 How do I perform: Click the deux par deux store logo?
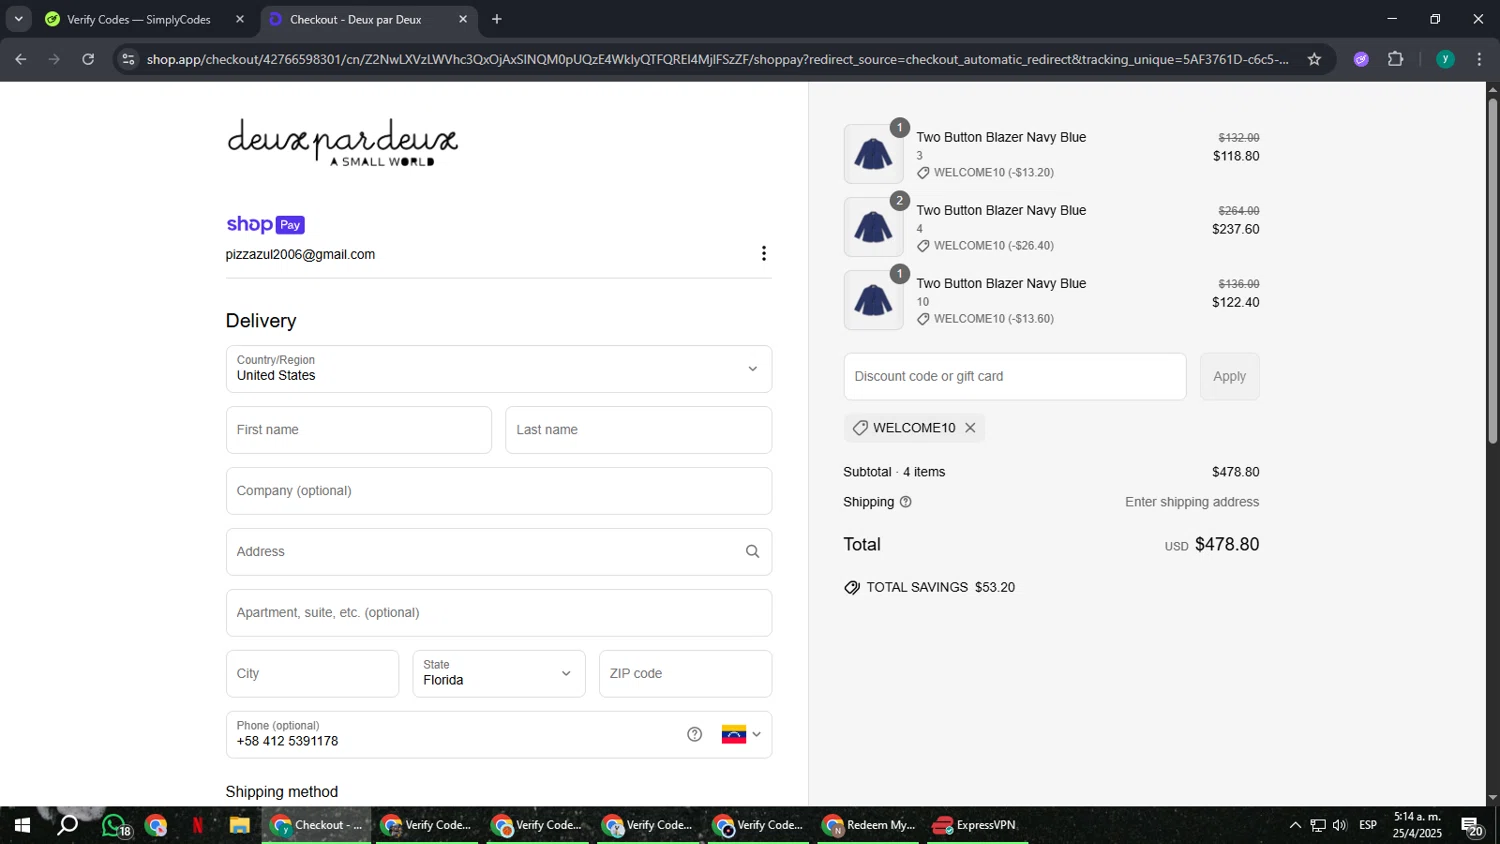pyautogui.click(x=342, y=142)
